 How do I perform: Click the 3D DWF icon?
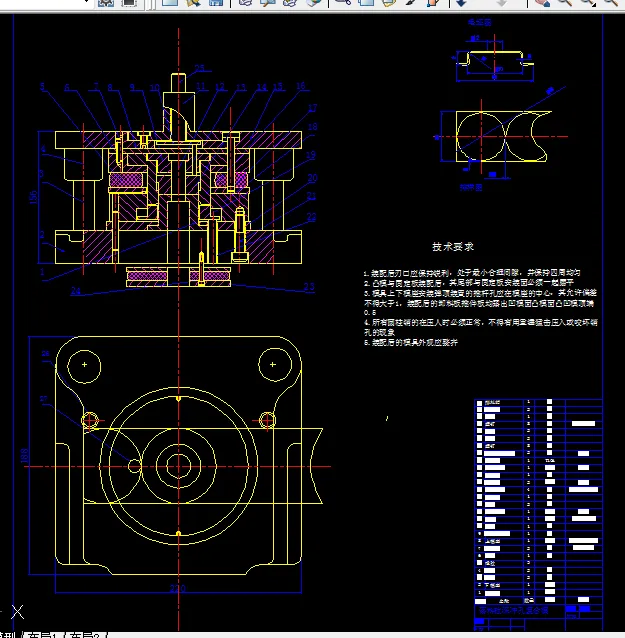click(312, 2)
